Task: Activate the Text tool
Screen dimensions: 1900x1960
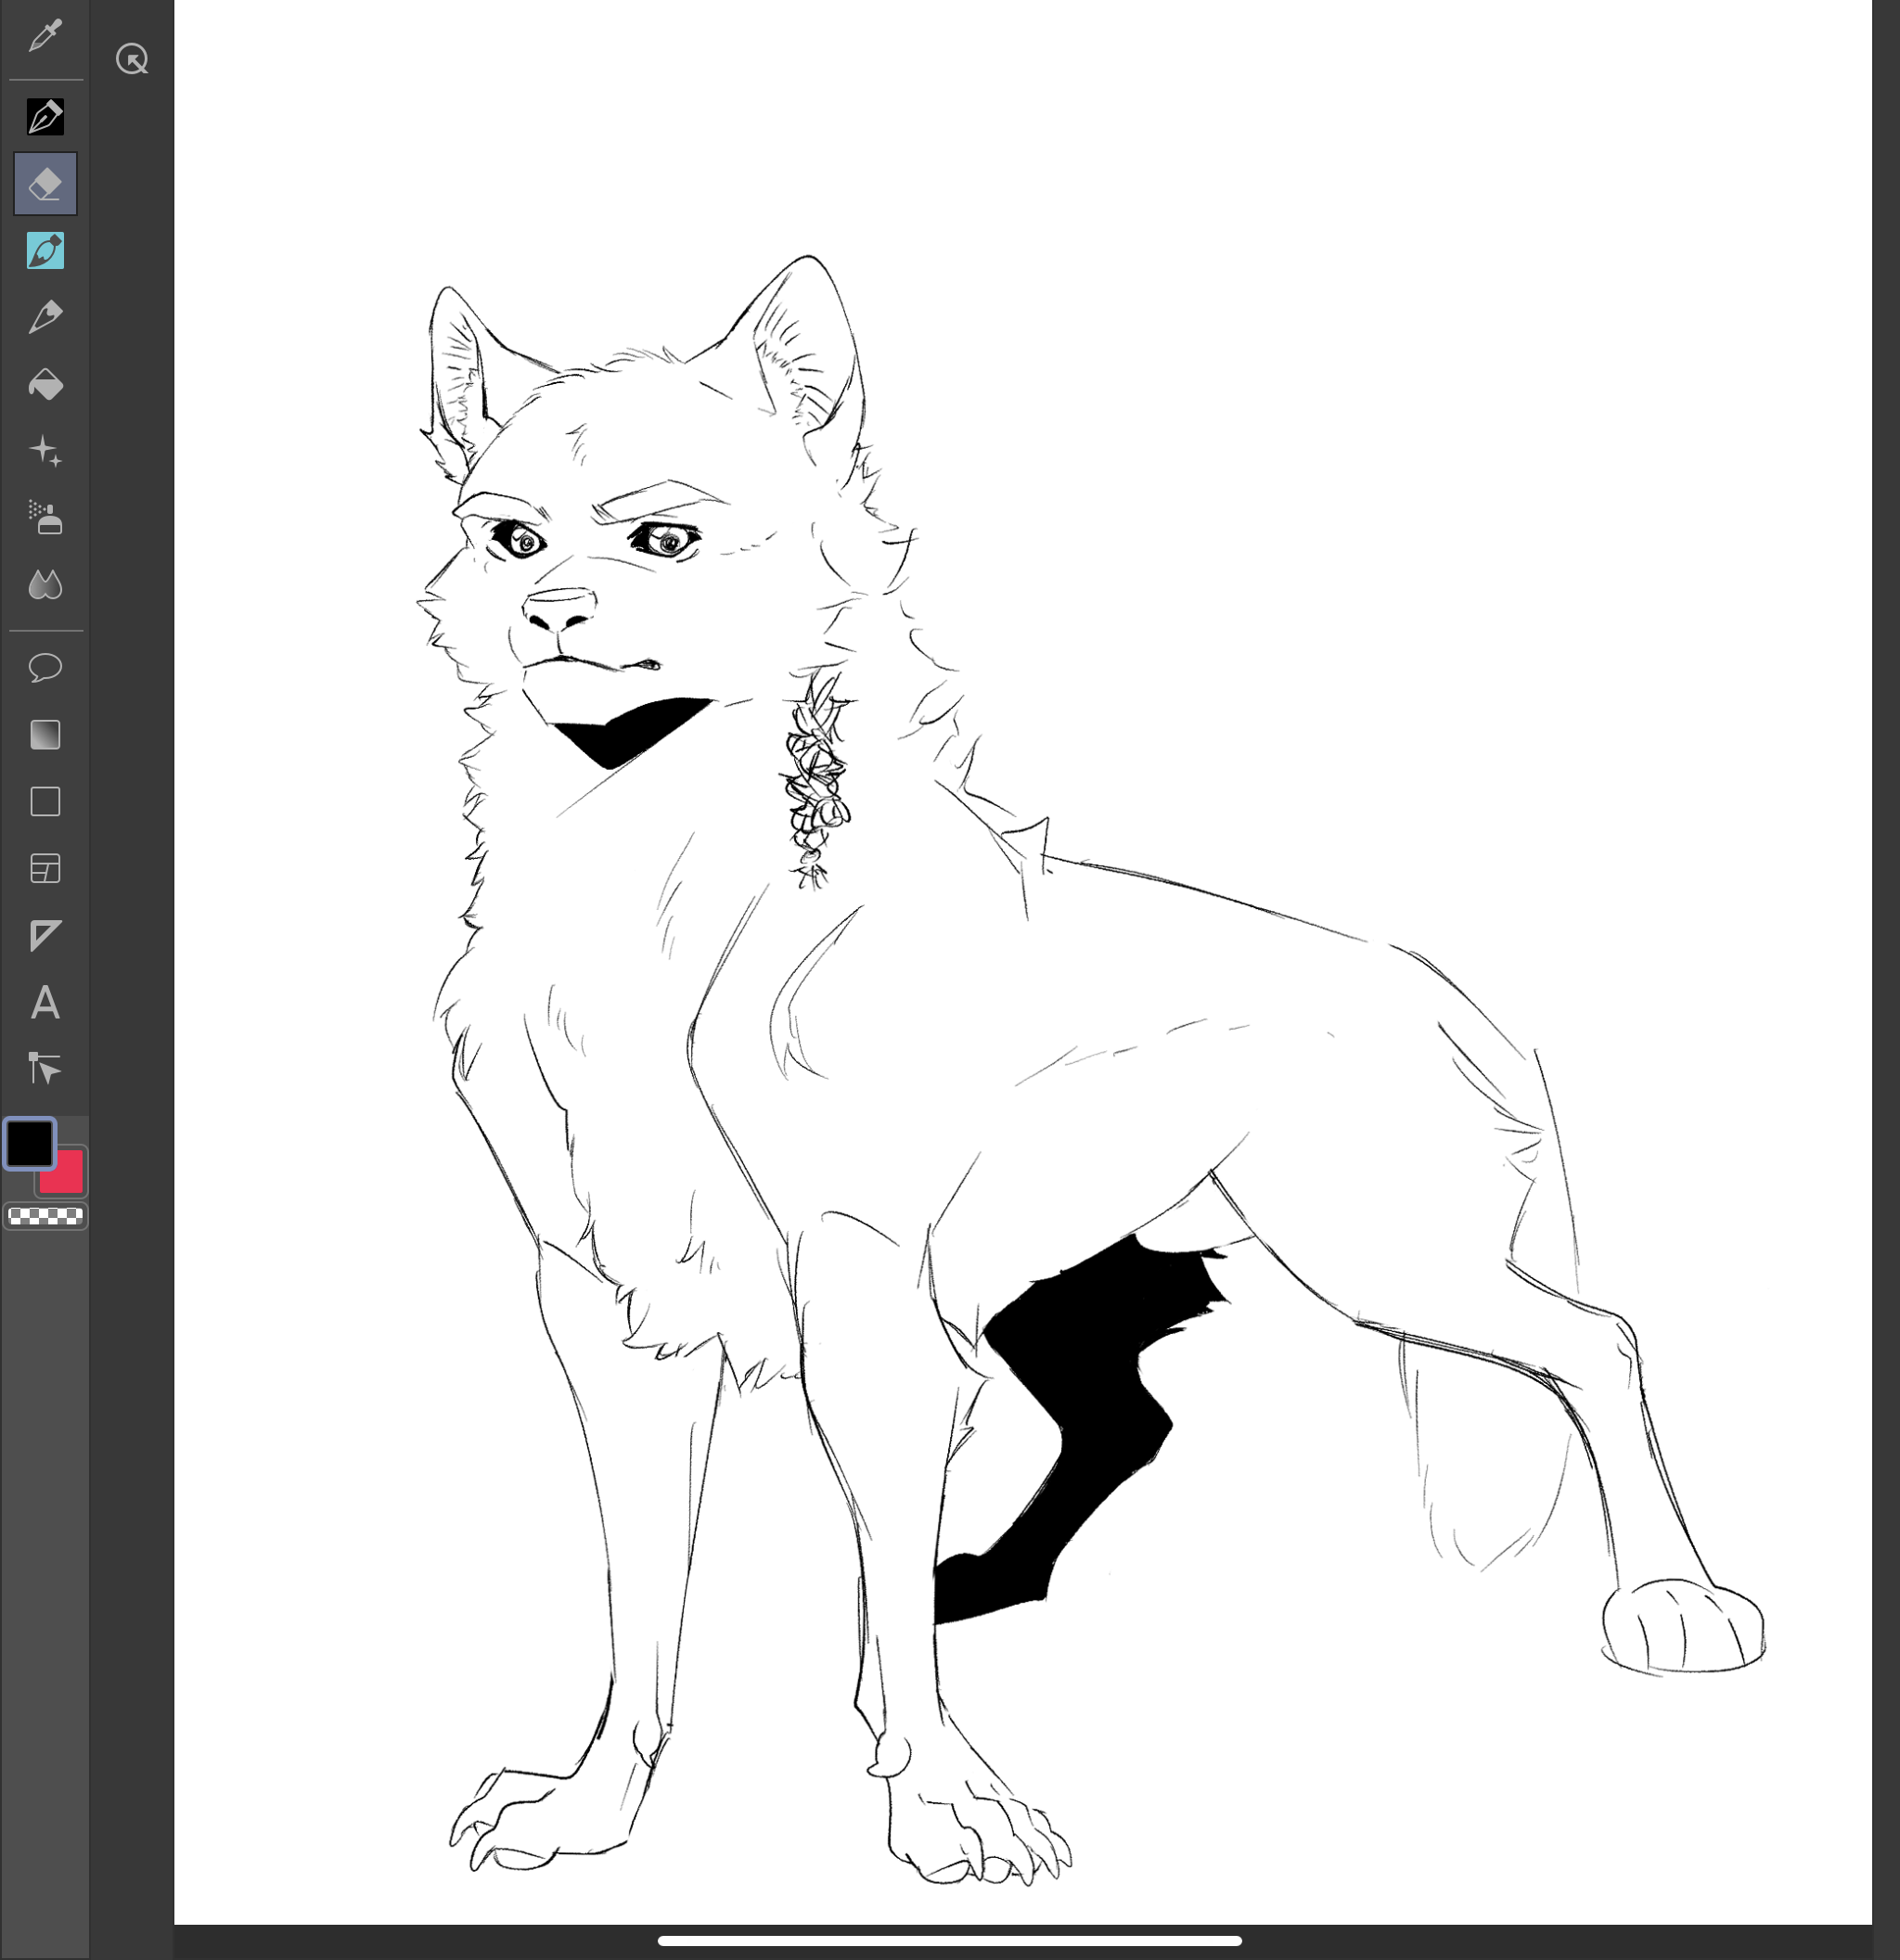Action: click(x=45, y=1003)
